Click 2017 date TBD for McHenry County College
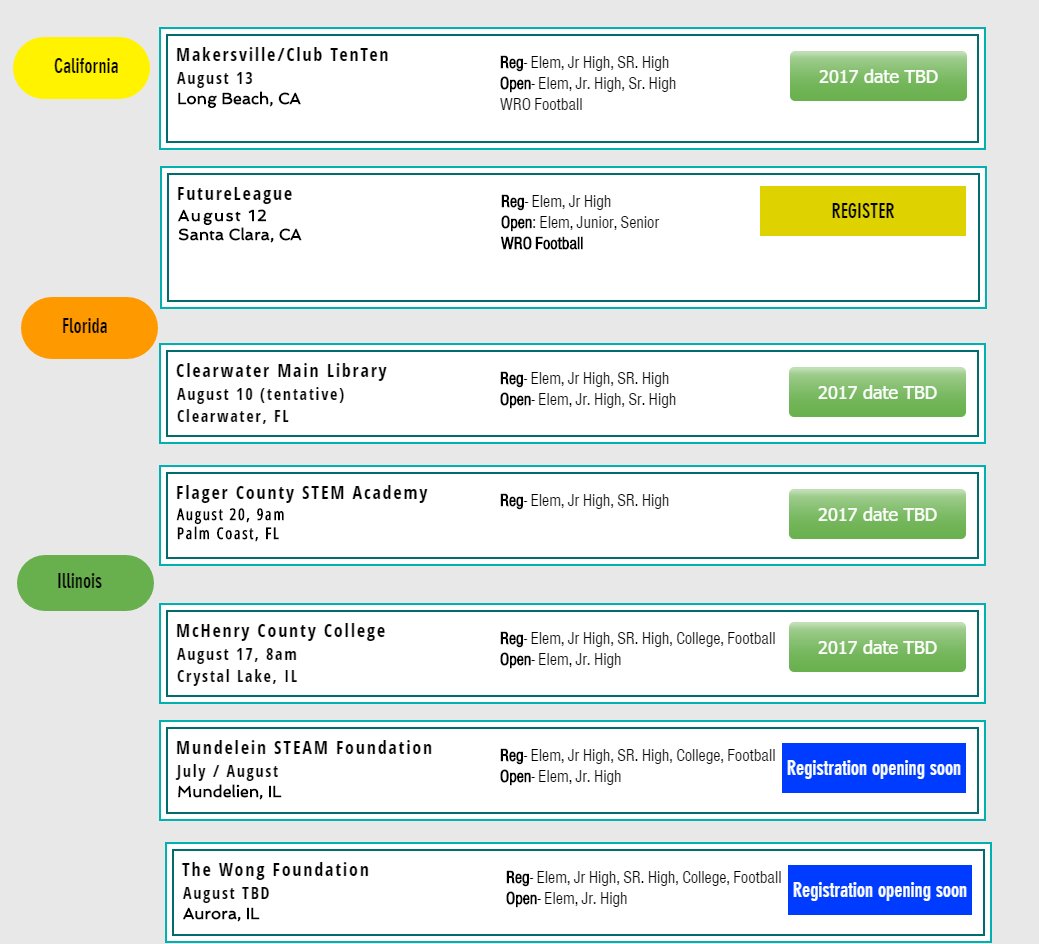 877,647
